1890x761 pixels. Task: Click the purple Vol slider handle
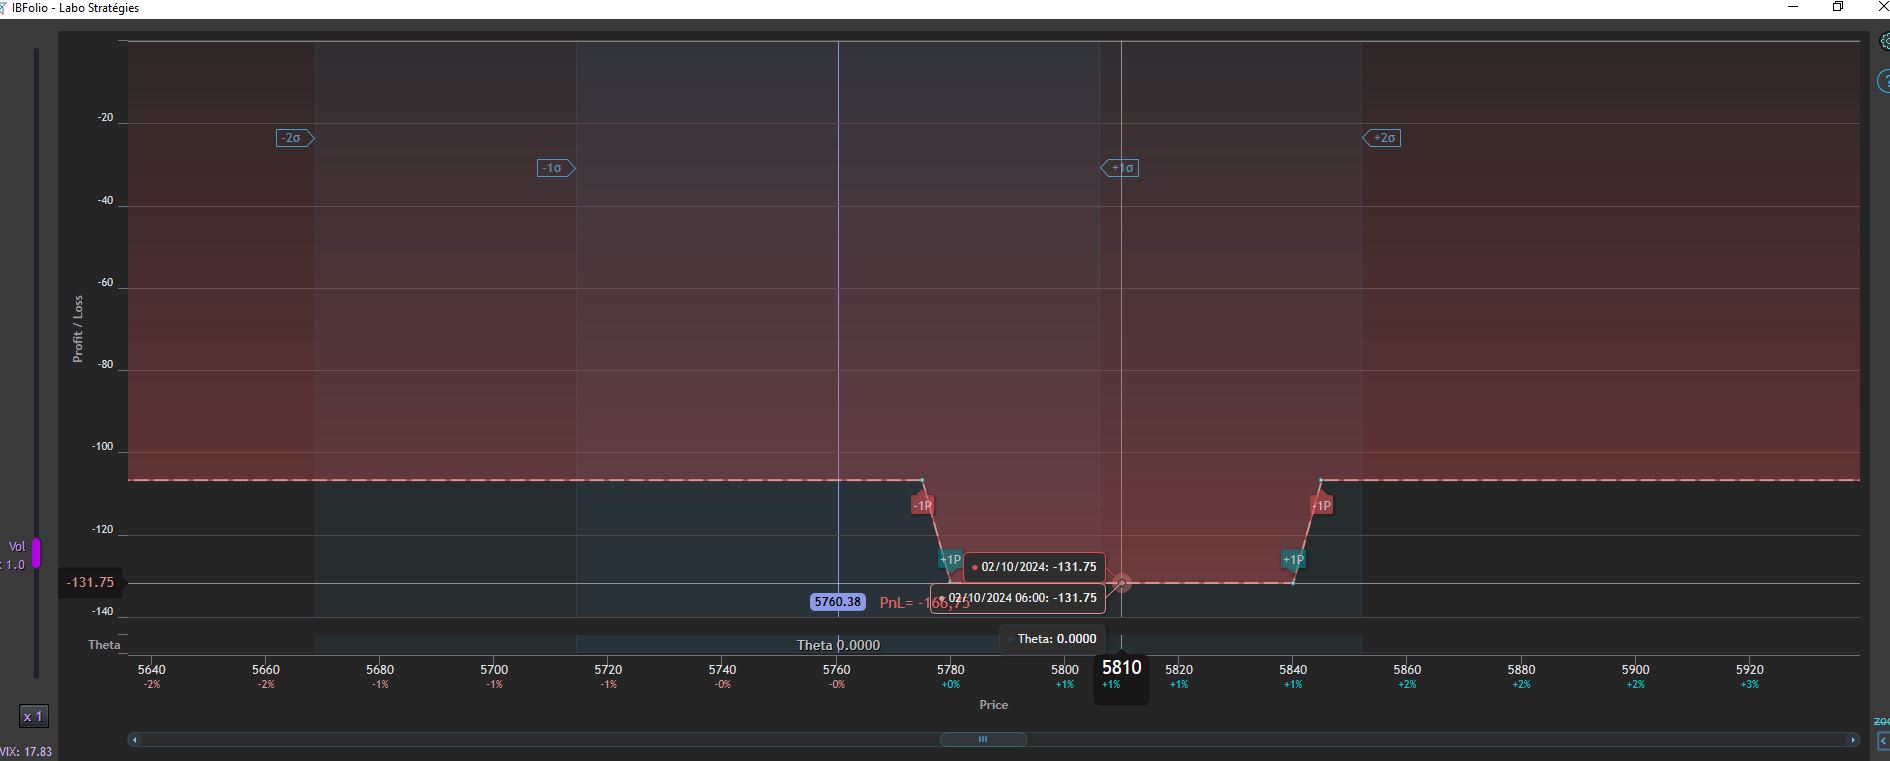[36, 553]
